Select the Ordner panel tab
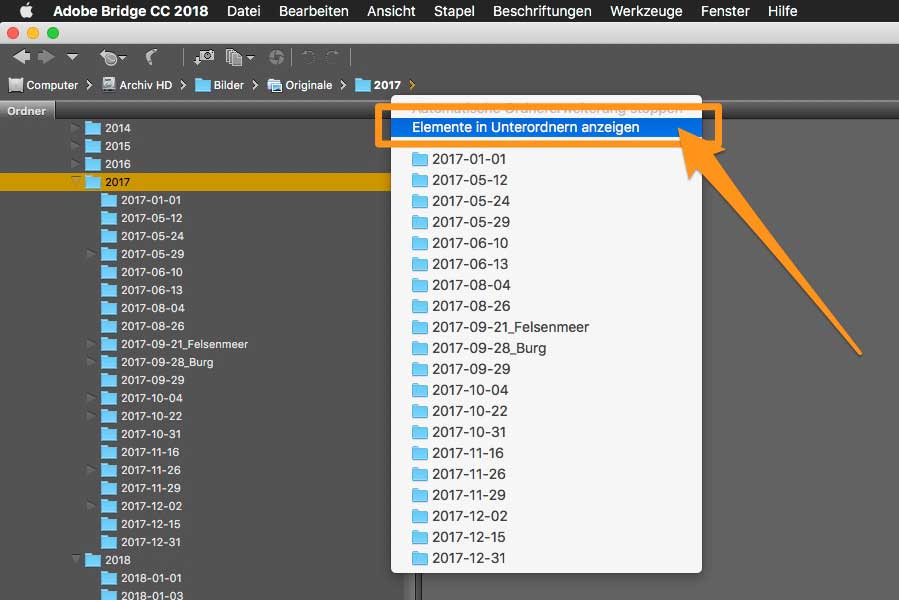This screenshot has height=600, width=899. click(x=26, y=111)
